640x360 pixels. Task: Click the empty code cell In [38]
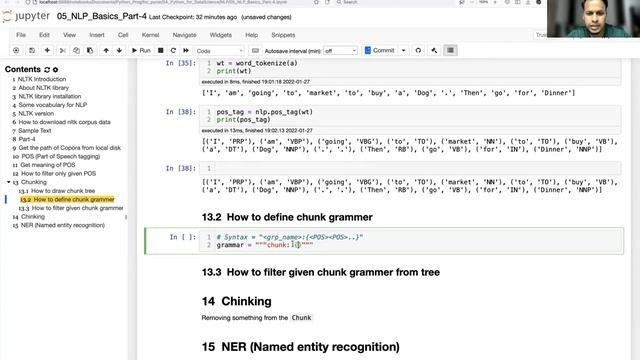[x=411, y=168]
